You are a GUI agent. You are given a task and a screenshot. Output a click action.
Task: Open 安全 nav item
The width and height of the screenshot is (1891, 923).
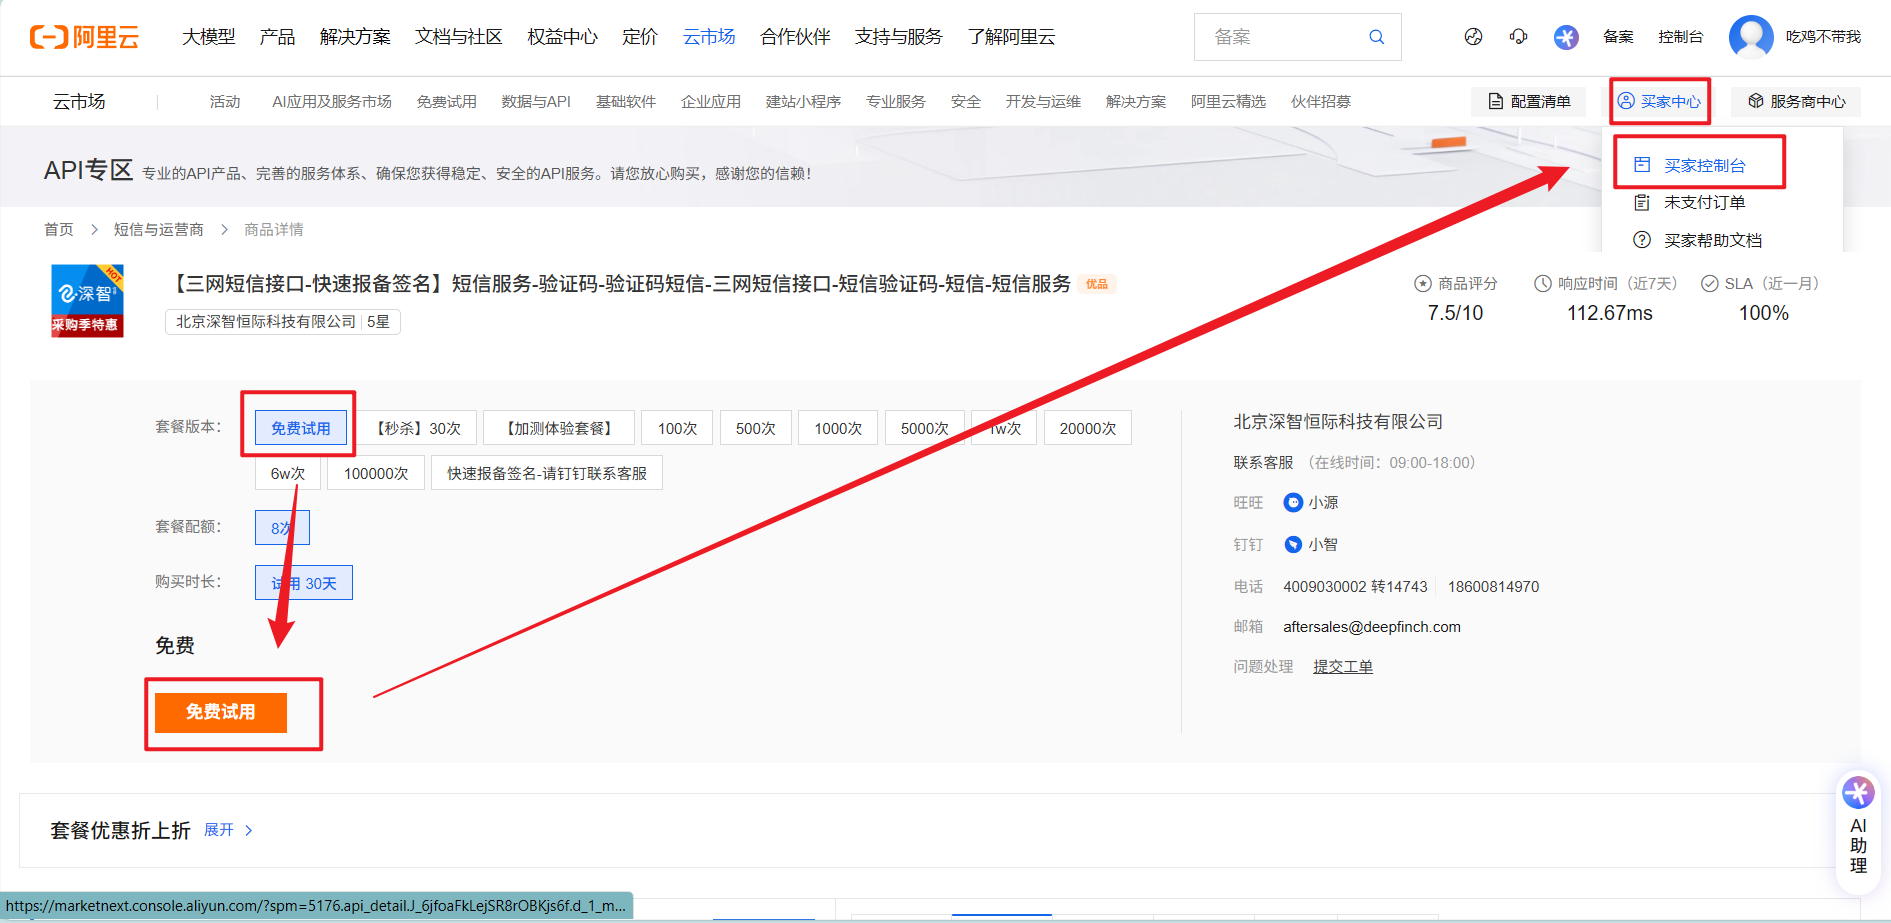point(966,101)
